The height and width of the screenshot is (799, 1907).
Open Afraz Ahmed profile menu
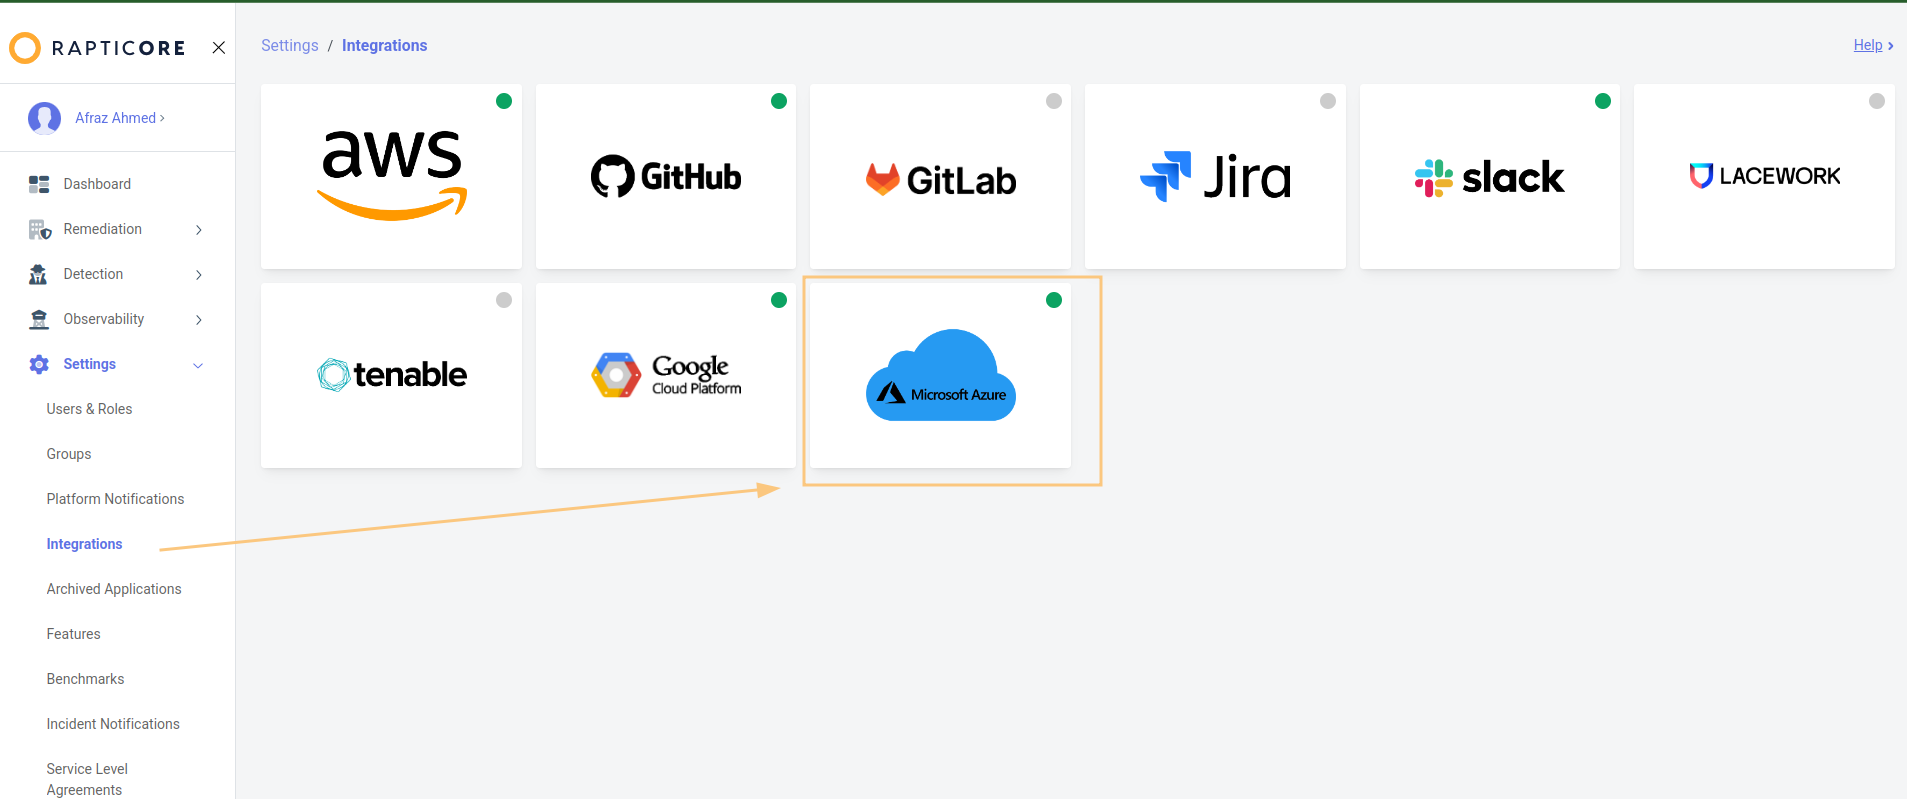[x=120, y=118]
